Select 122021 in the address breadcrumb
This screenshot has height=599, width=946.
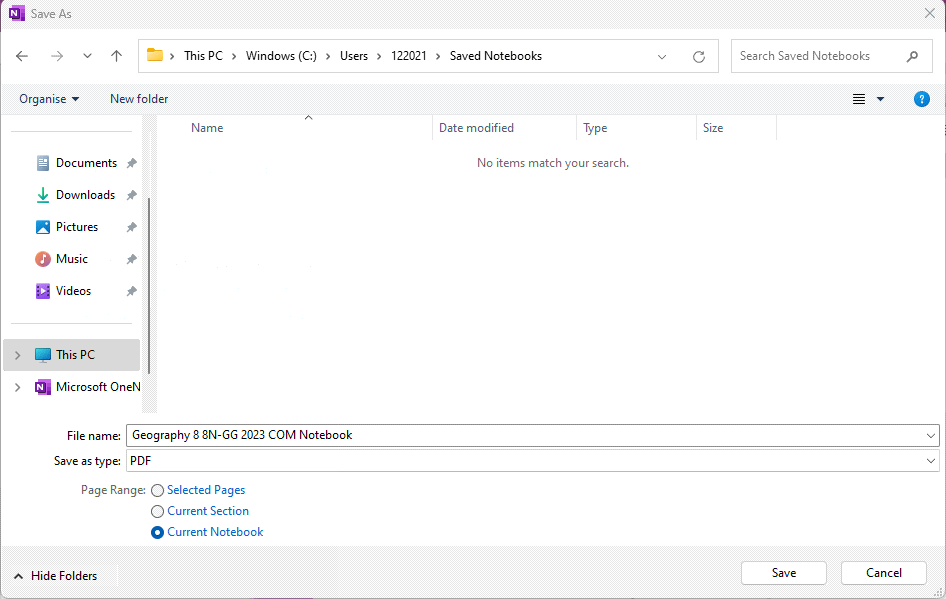click(x=408, y=56)
